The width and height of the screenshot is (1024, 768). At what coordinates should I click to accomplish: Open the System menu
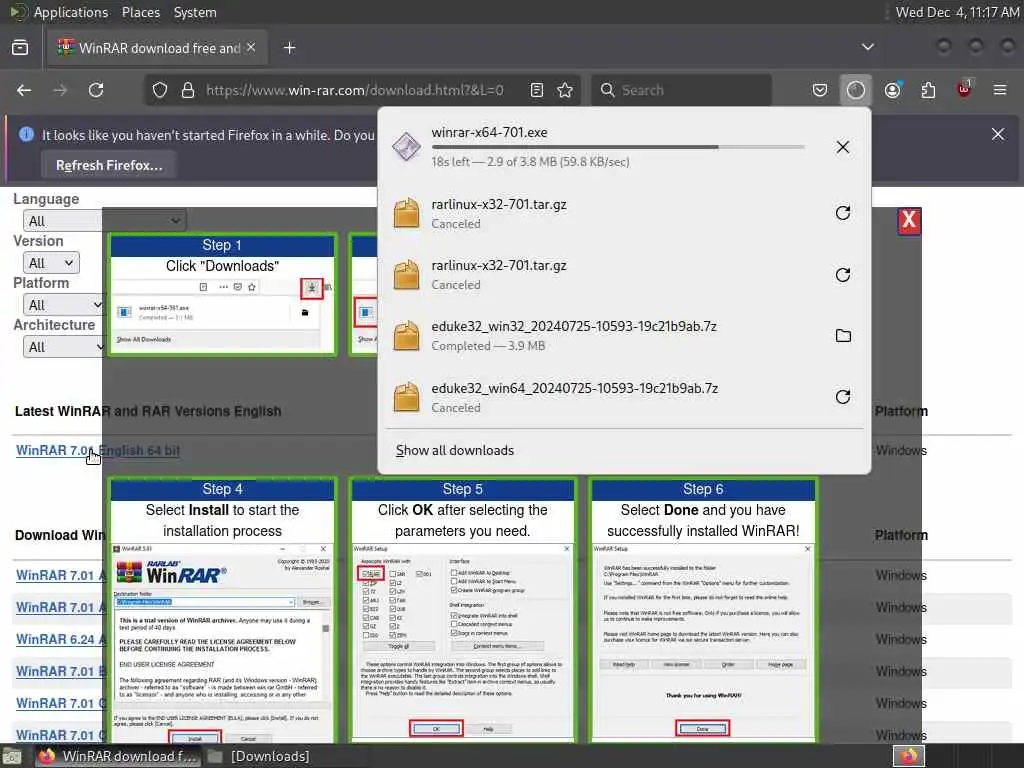pyautogui.click(x=195, y=12)
